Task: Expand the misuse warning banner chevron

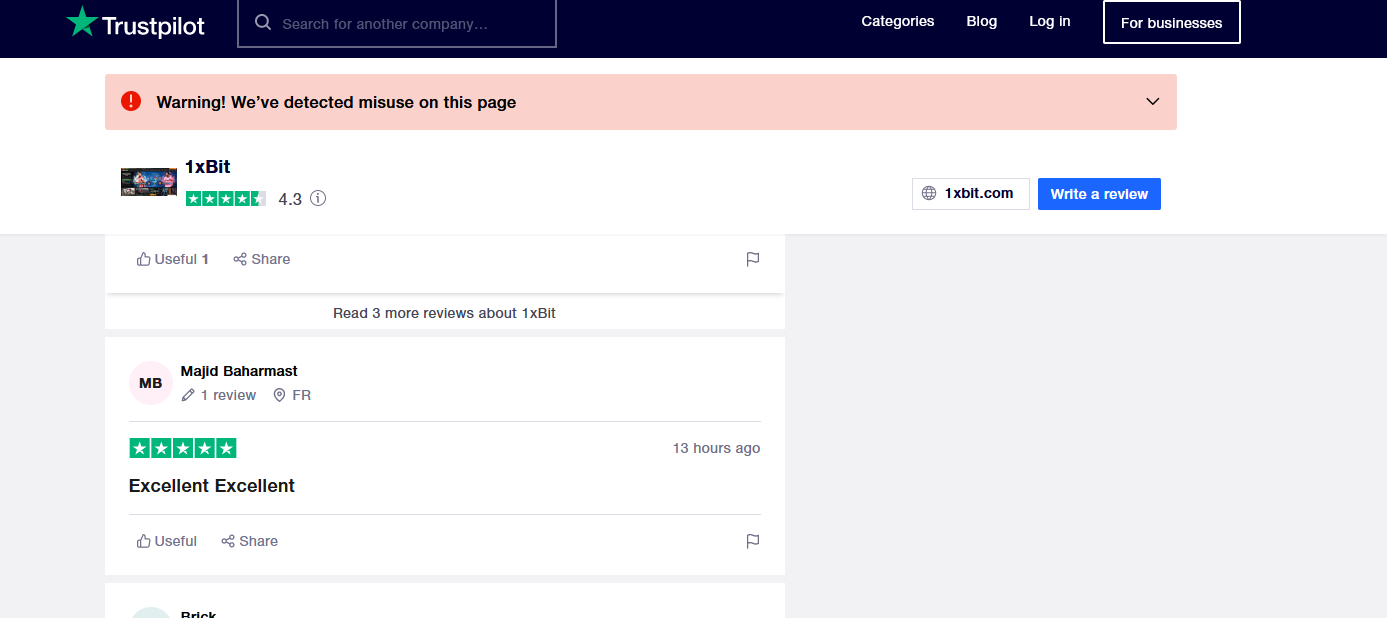Action: click(1153, 102)
